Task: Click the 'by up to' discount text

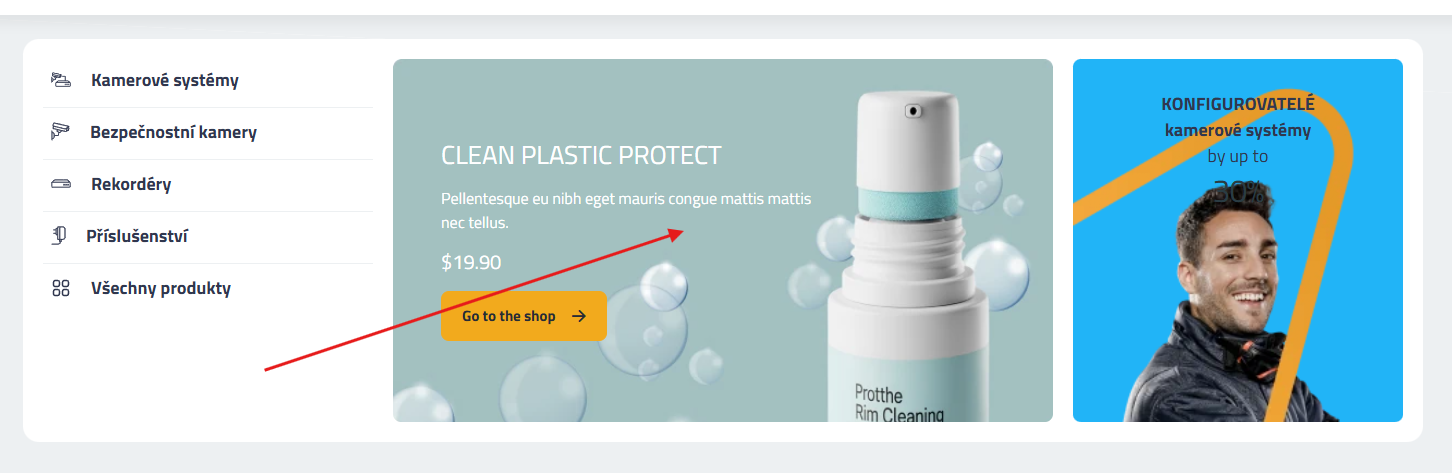Action: (1238, 157)
